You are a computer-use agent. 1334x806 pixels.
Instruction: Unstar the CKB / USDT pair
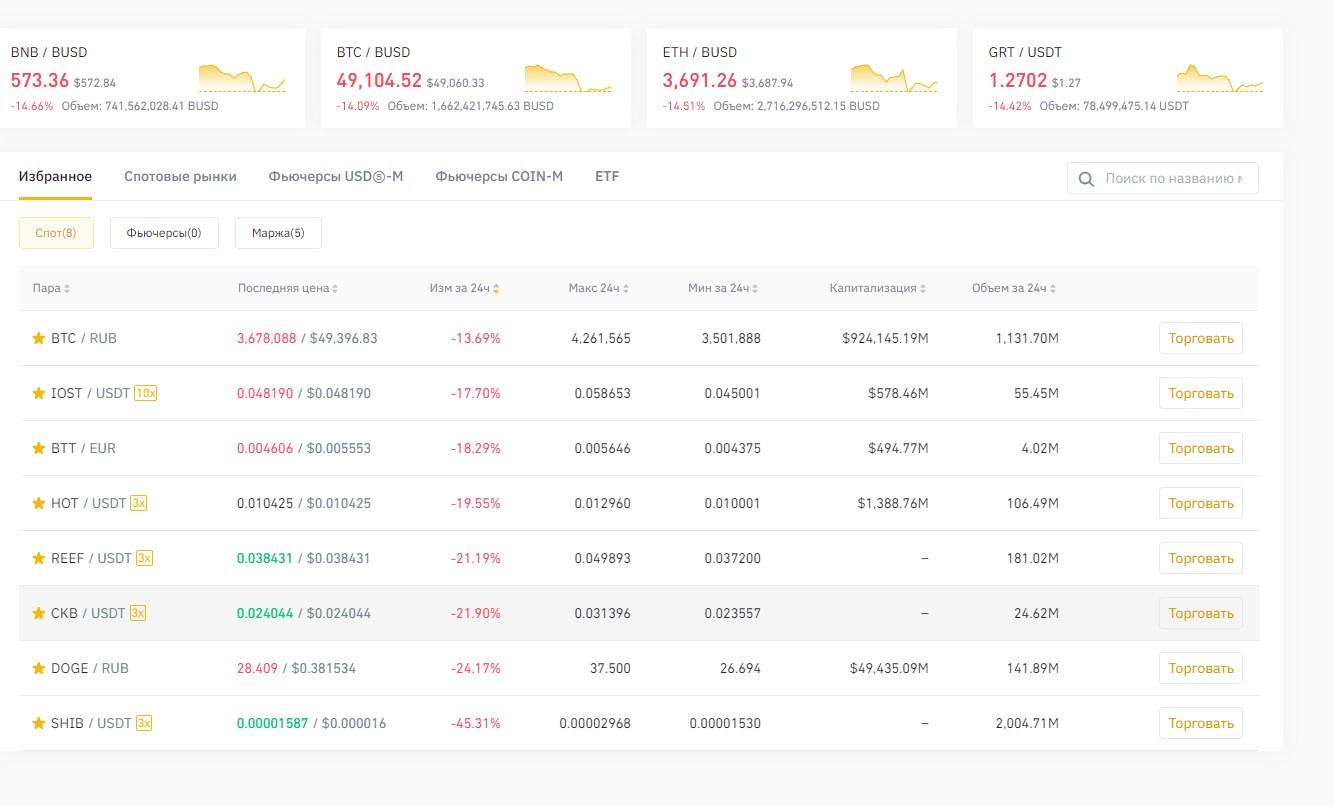tap(39, 613)
